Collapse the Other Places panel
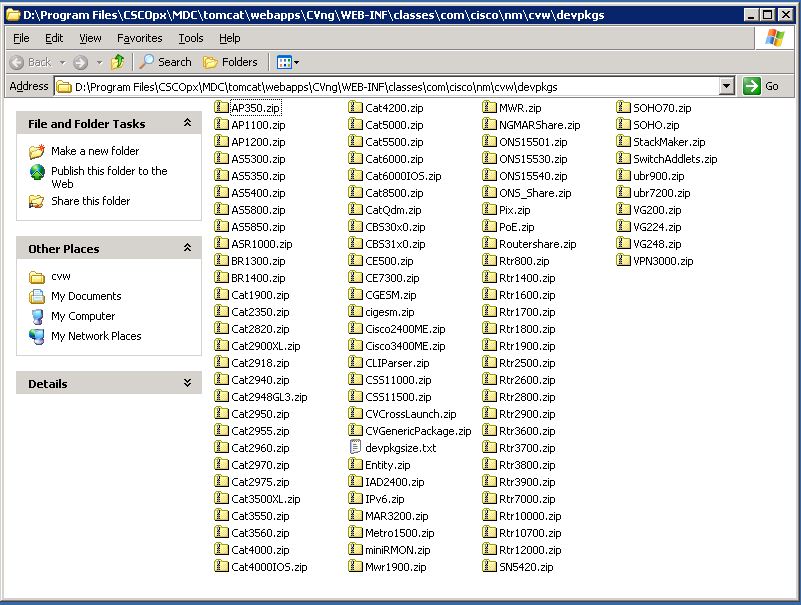Image resolution: width=801 pixels, height=605 pixels. click(187, 248)
